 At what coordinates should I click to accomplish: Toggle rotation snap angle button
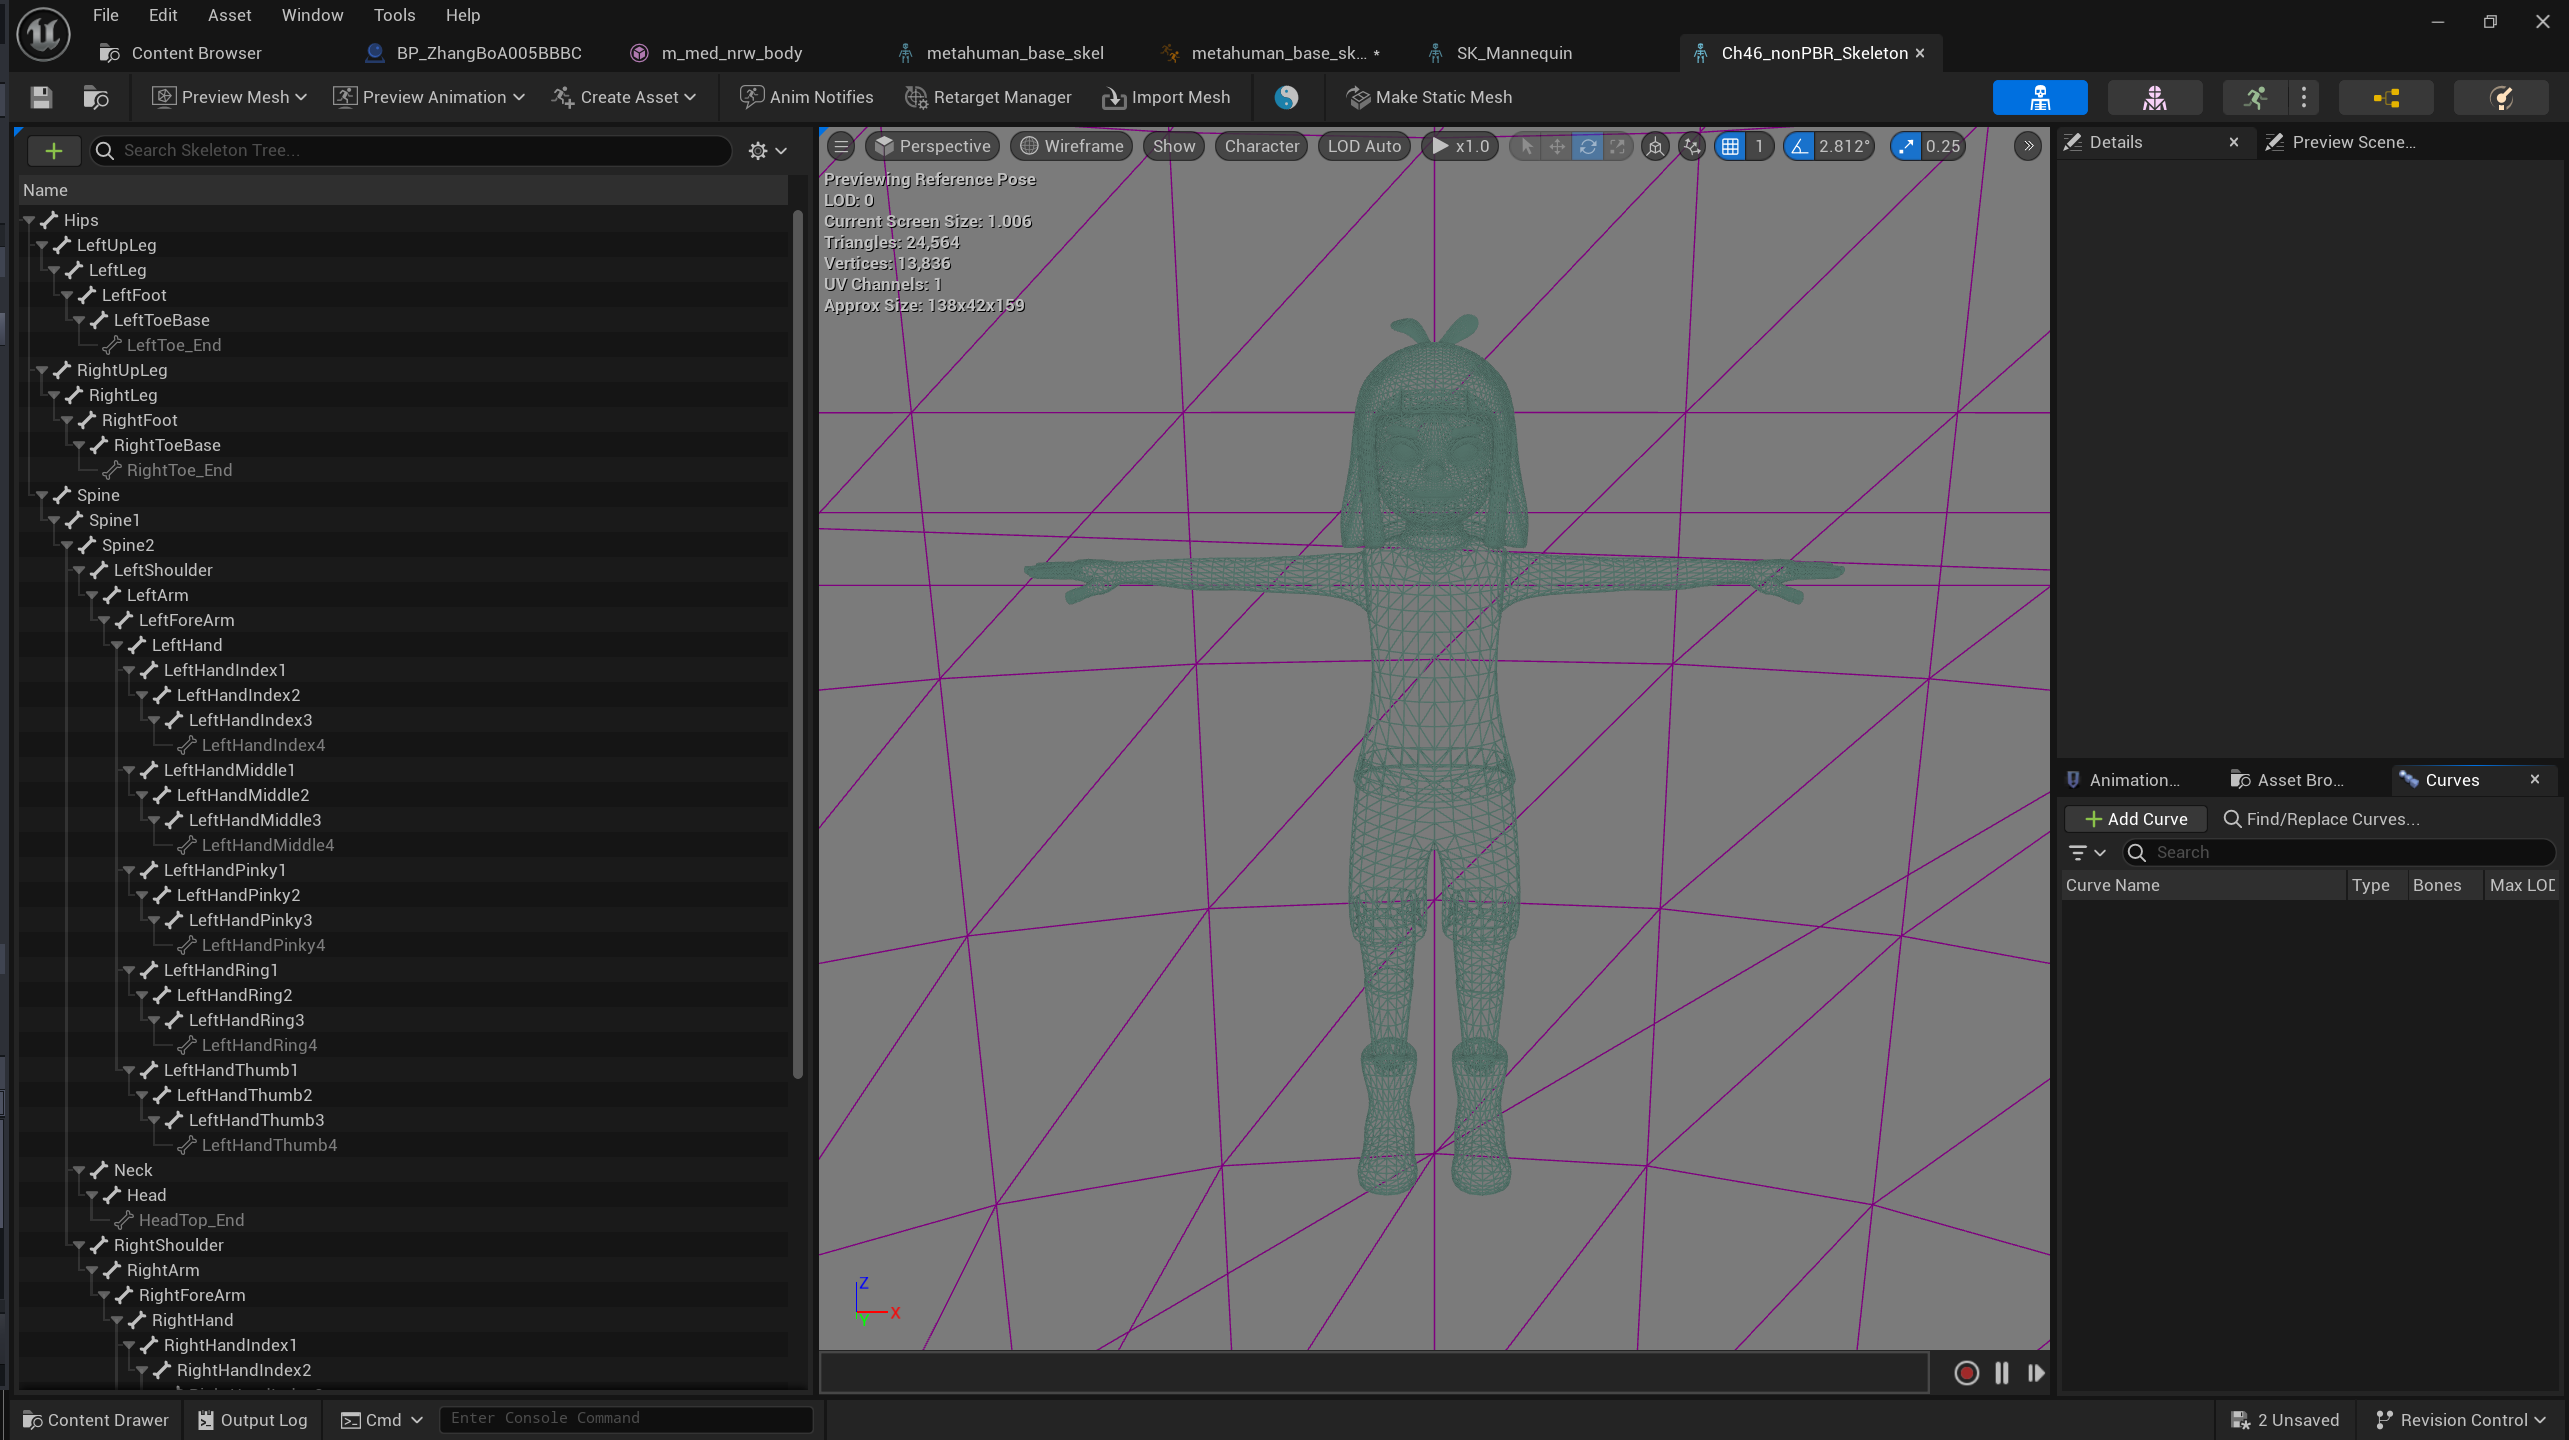point(1800,146)
